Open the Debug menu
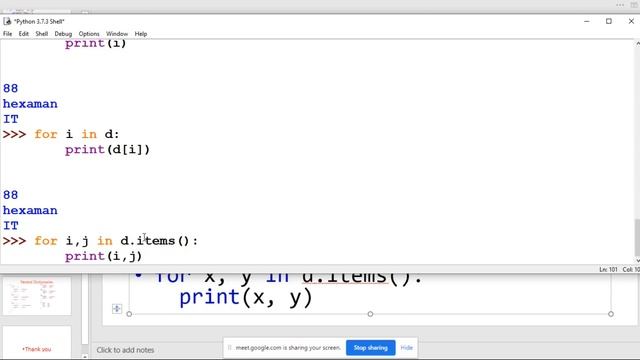The width and height of the screenshot is (640, 360). pos(63,34)
